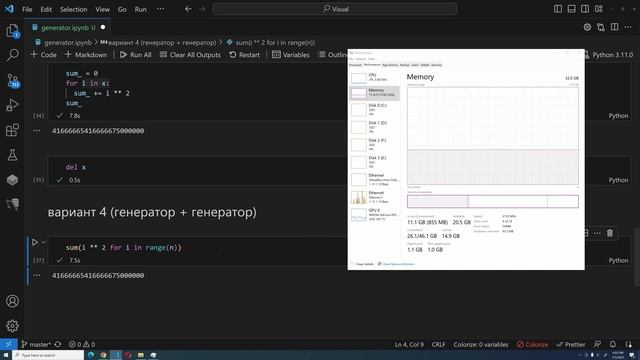Click Clear All Outputs
640x360 pixels.
pyautogui.click(x=190, y=55)
